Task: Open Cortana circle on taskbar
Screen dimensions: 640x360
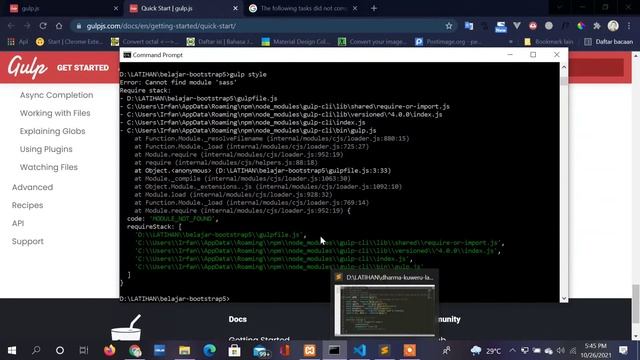Action: click(x=60, y=350)
